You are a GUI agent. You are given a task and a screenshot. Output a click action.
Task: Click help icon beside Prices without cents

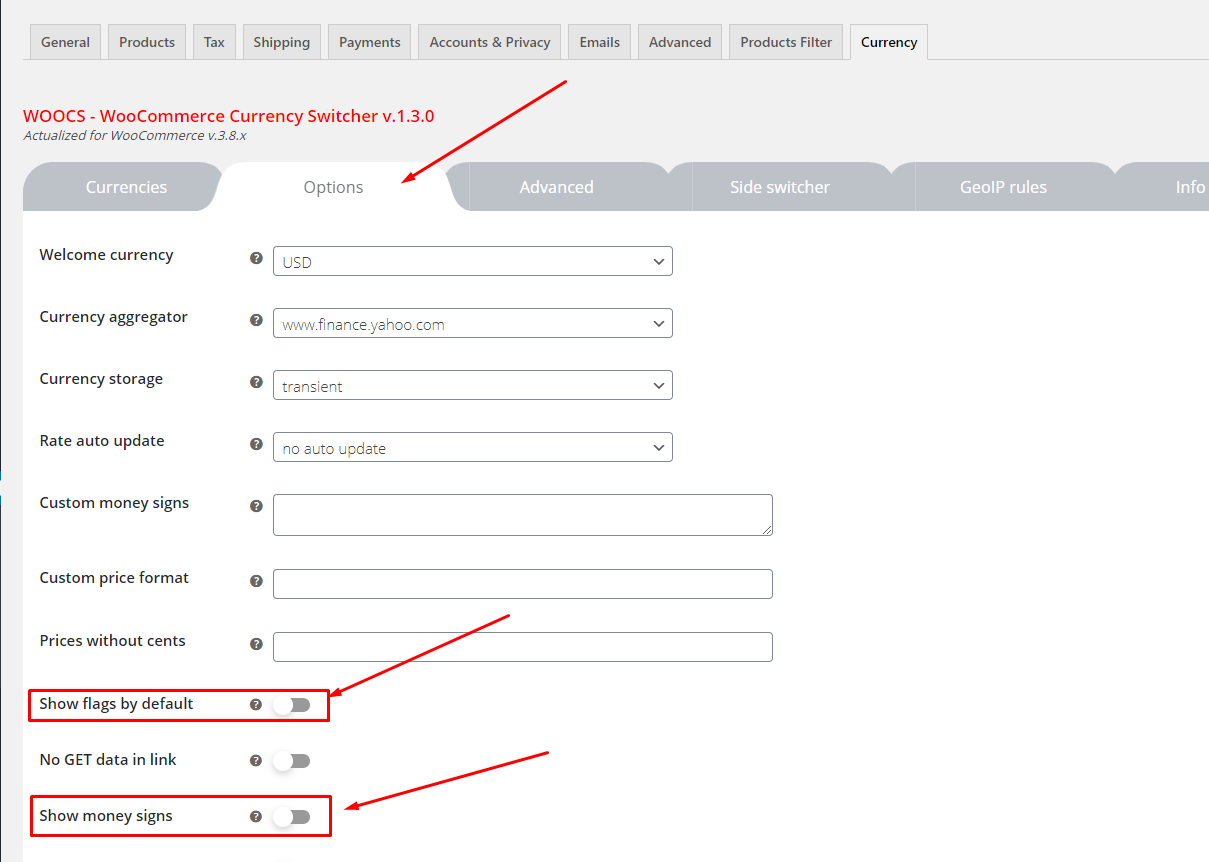pyautogui.click(x=256, y=644)
